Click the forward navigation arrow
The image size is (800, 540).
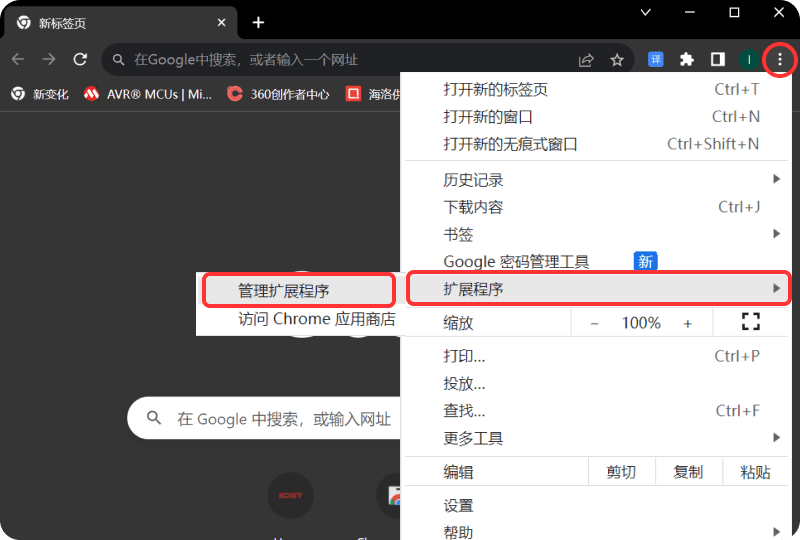click(x=49, y=60)
